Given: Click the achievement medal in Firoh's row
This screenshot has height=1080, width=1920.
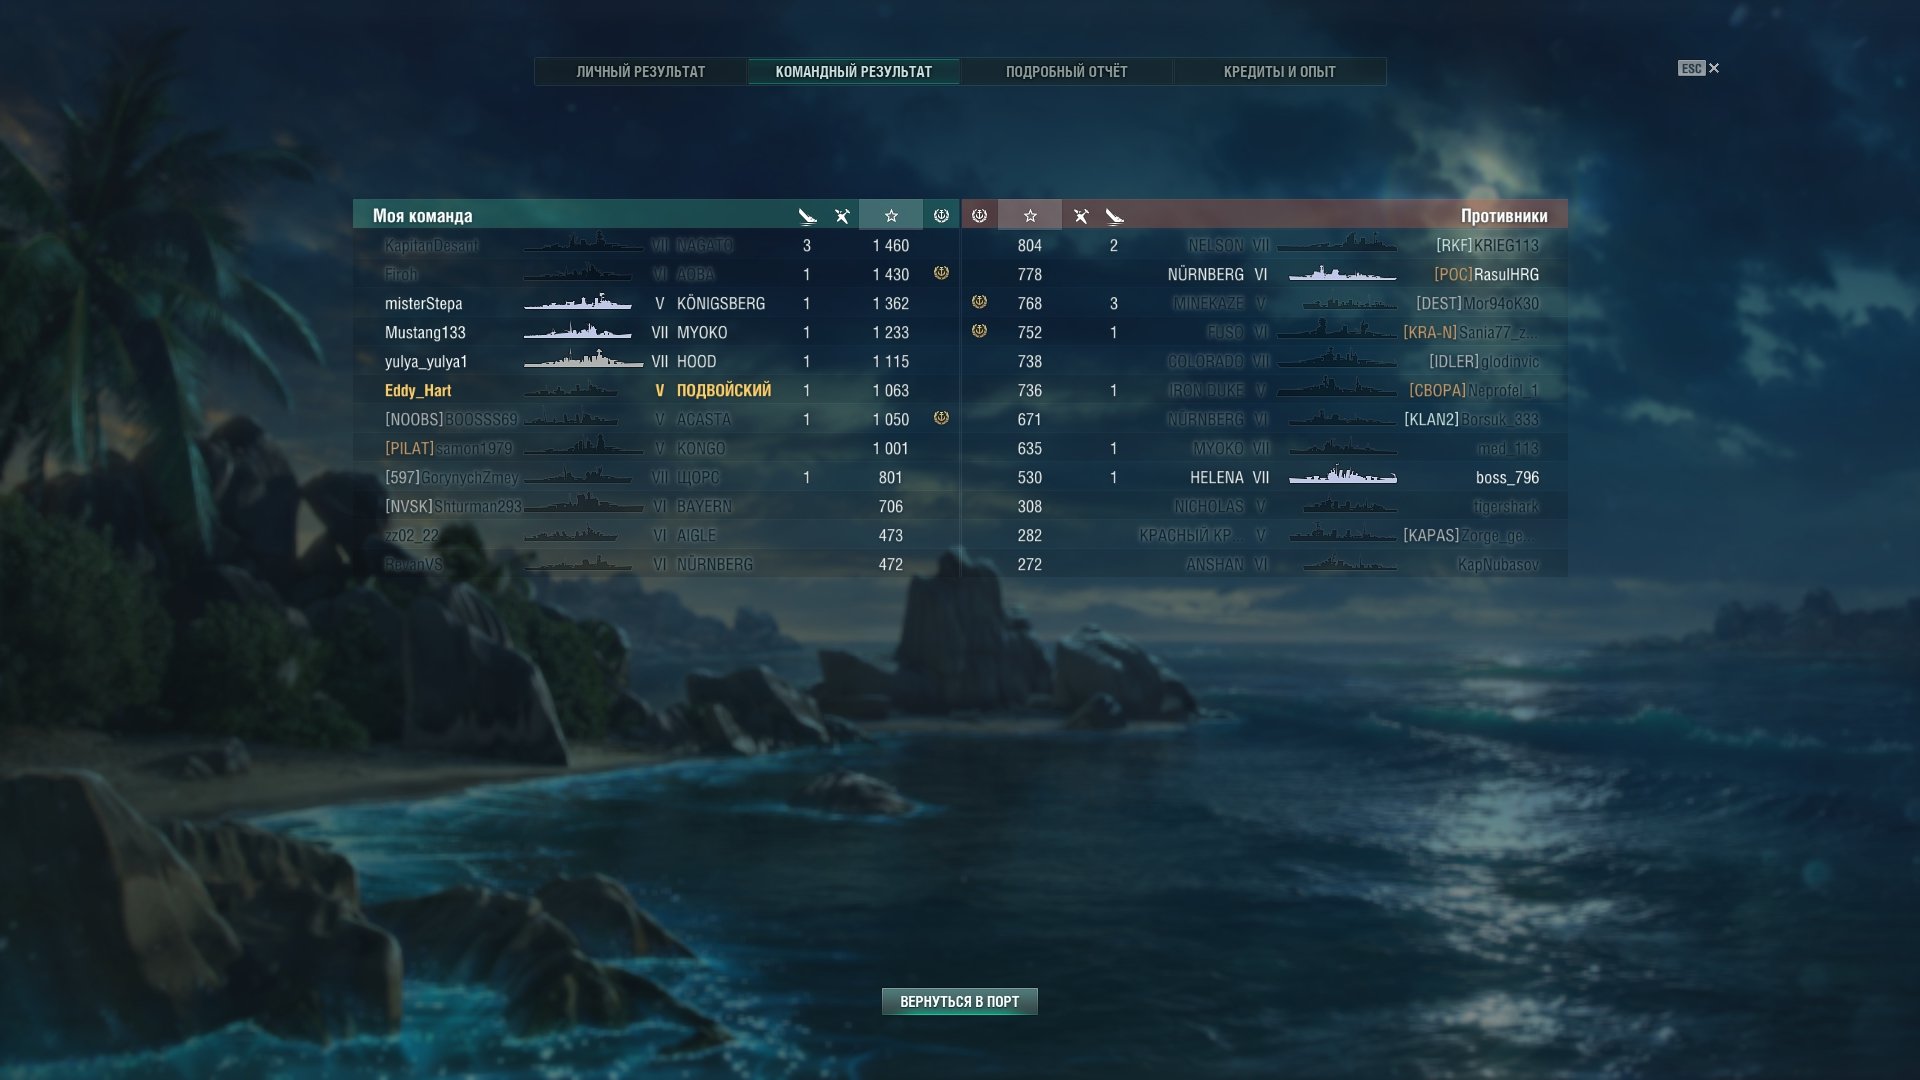Looking at the screenshot, I should click(x=941, y=273).
